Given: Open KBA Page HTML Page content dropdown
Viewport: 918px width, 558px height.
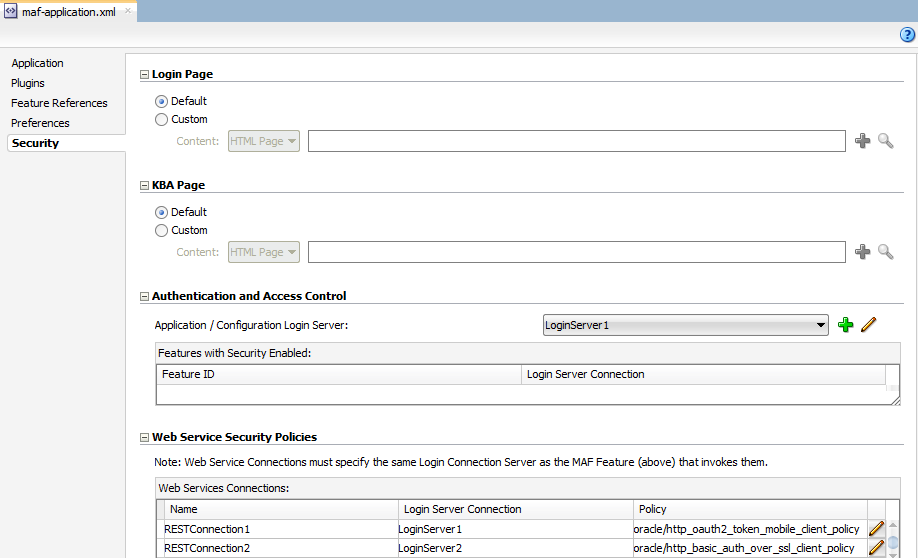Looking at the screenshot, I should 263,252.
